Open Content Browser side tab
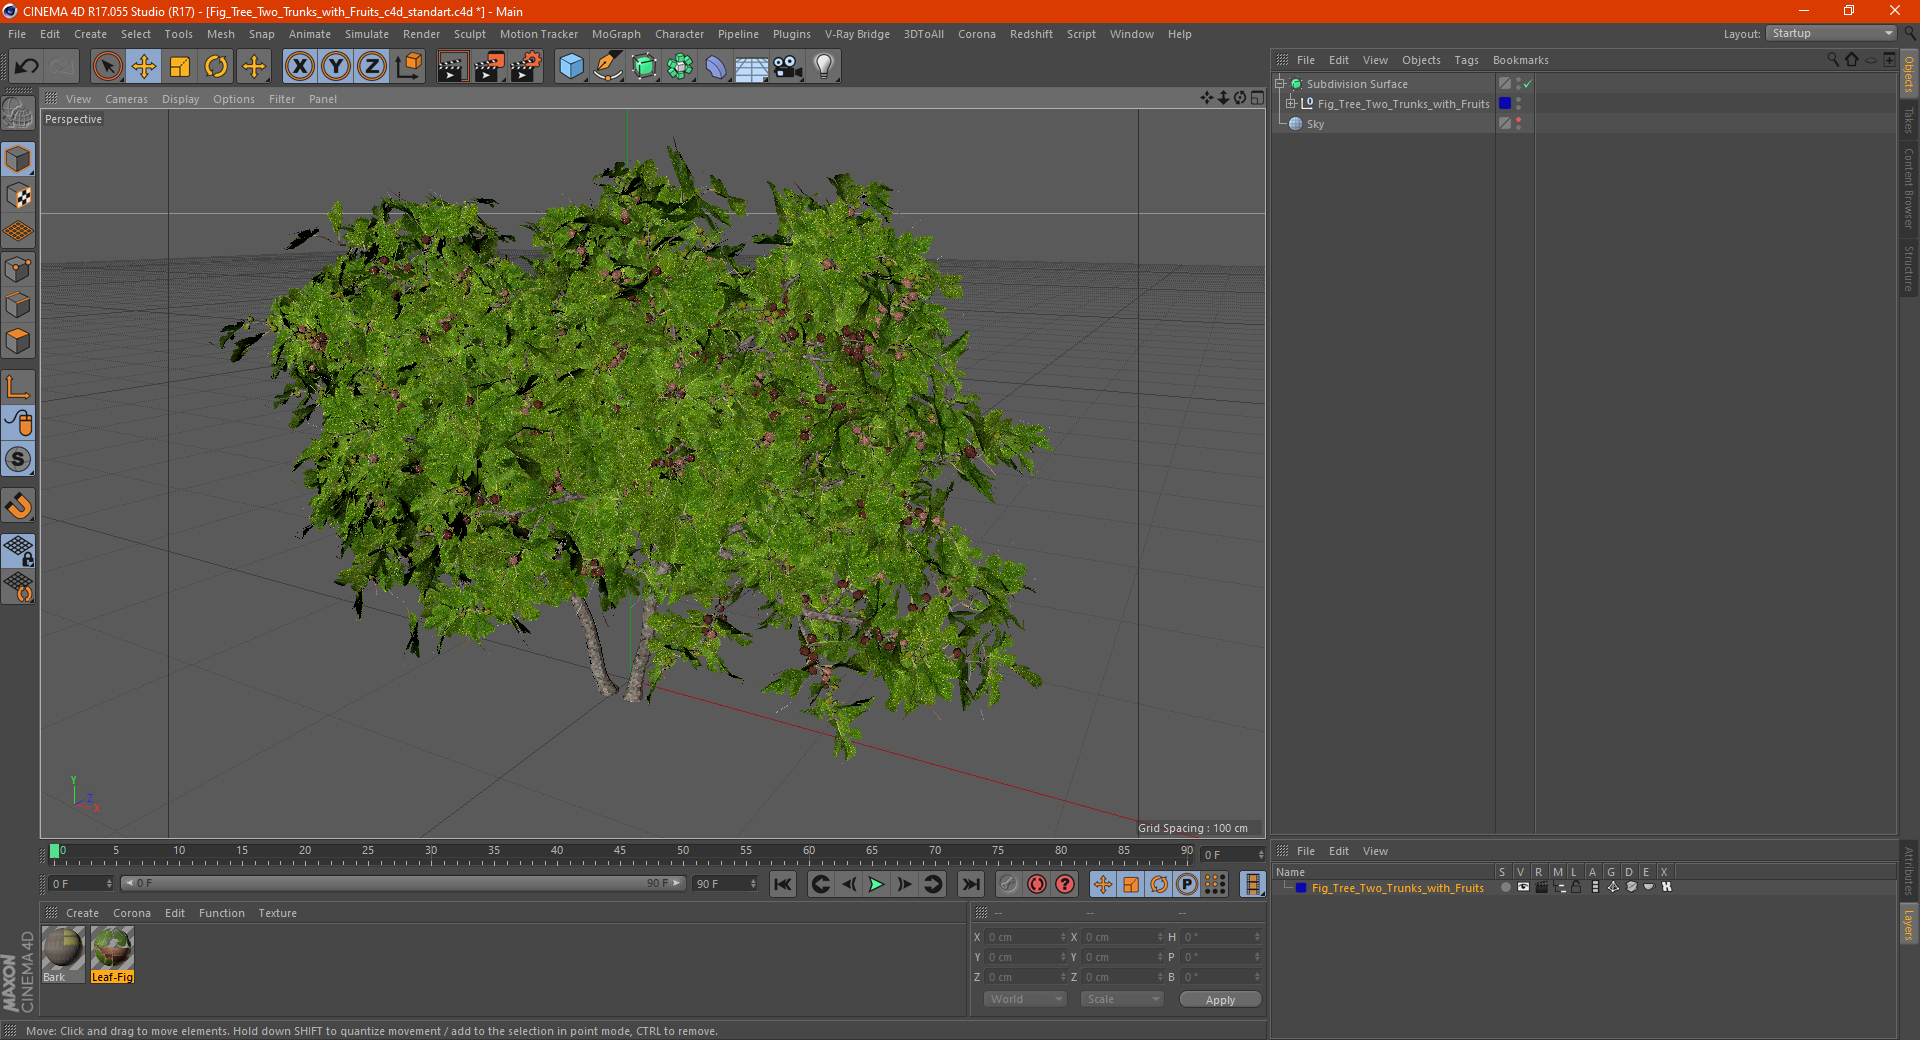Screen dimensions: 1920x1040 click(1908, 188)
